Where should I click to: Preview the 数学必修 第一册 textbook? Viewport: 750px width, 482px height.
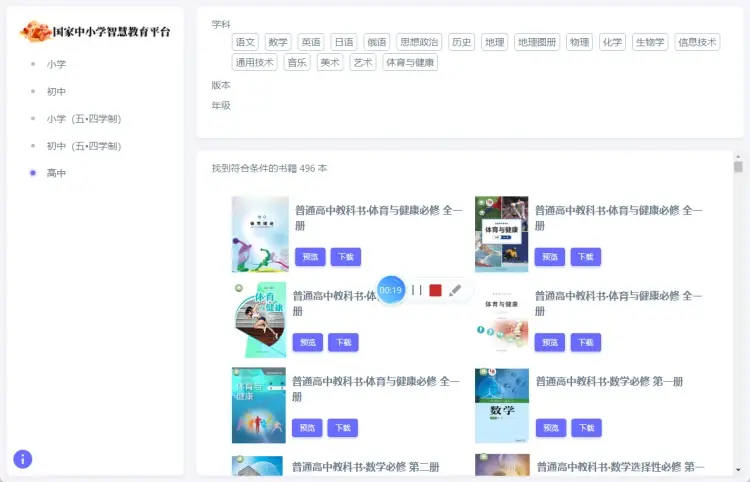[x=551, y=428]
